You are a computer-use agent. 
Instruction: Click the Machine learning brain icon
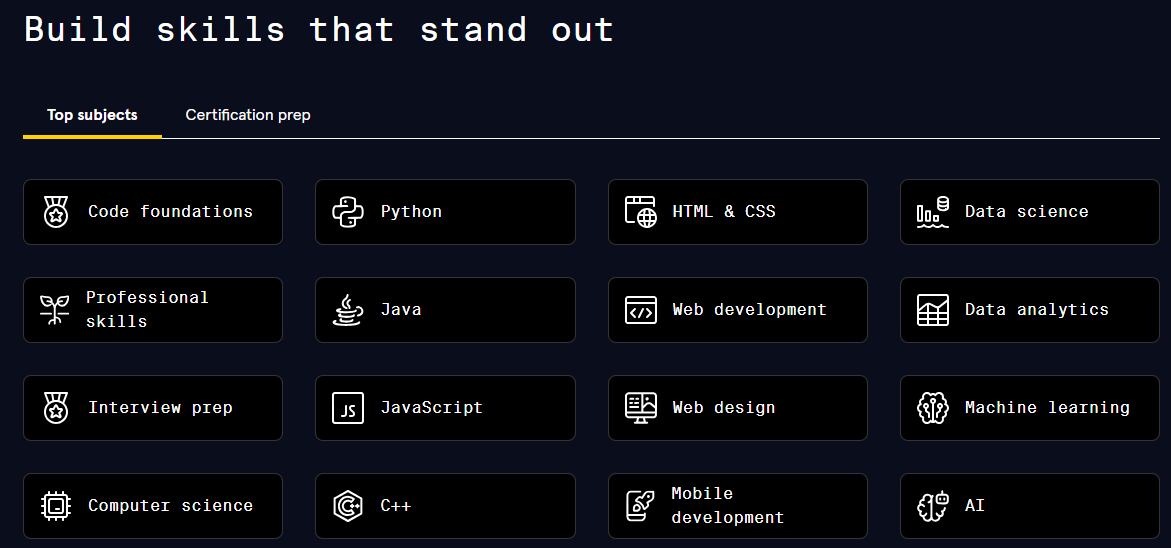pyautogui.click(x=933, y=408)
